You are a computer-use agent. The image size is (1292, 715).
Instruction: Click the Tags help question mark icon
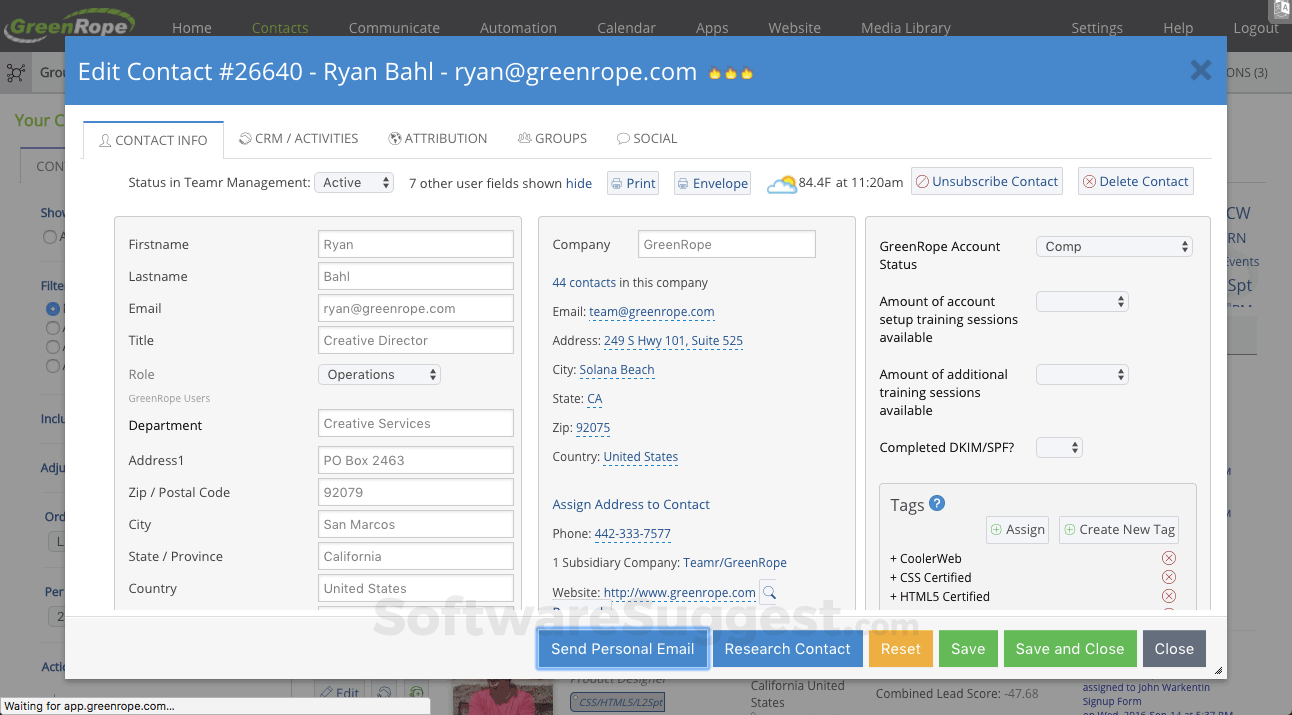coord(937,504)
